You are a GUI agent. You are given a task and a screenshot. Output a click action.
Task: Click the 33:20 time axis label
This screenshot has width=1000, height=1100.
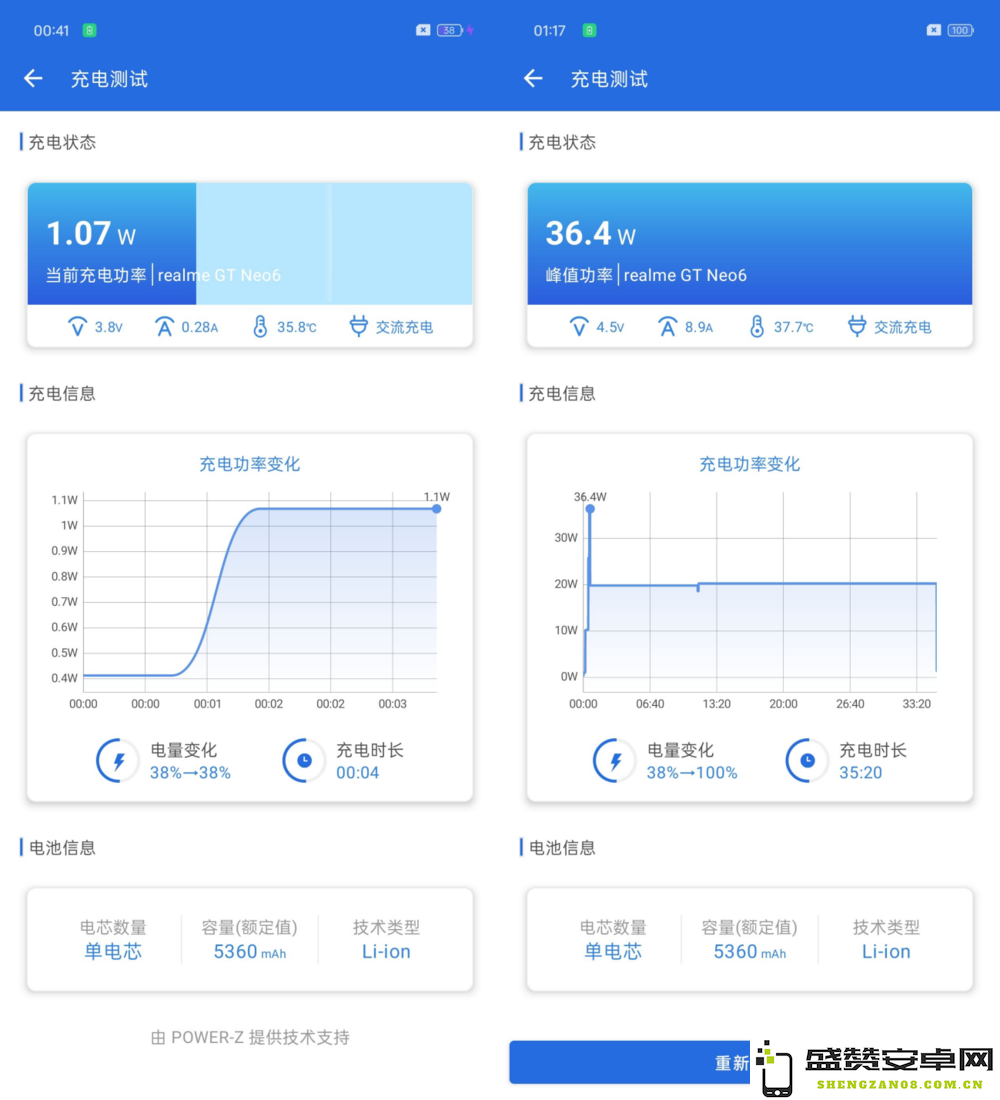tap(916, 704)
